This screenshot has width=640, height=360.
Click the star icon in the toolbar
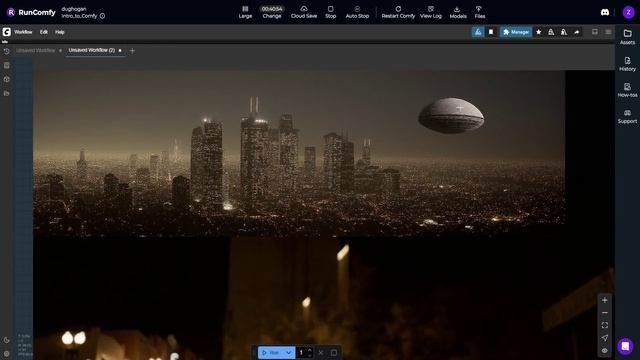tap(538, 32)
